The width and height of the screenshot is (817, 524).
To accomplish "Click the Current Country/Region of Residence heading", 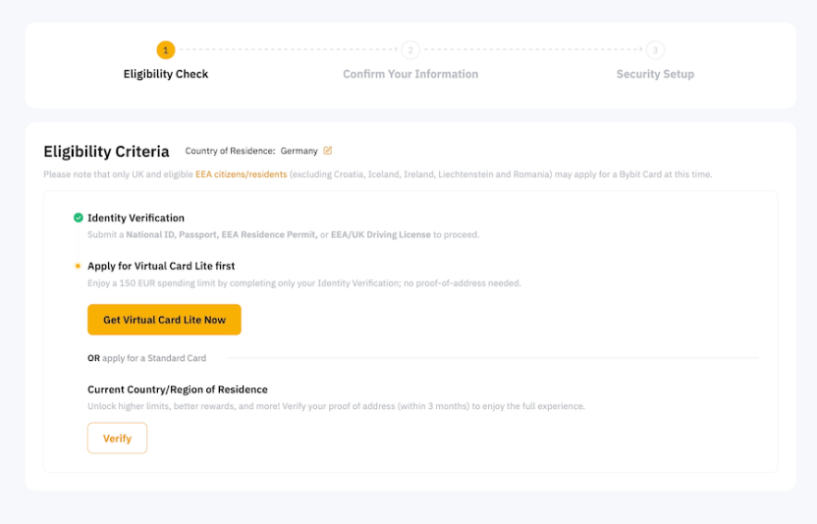I will 177,389.
